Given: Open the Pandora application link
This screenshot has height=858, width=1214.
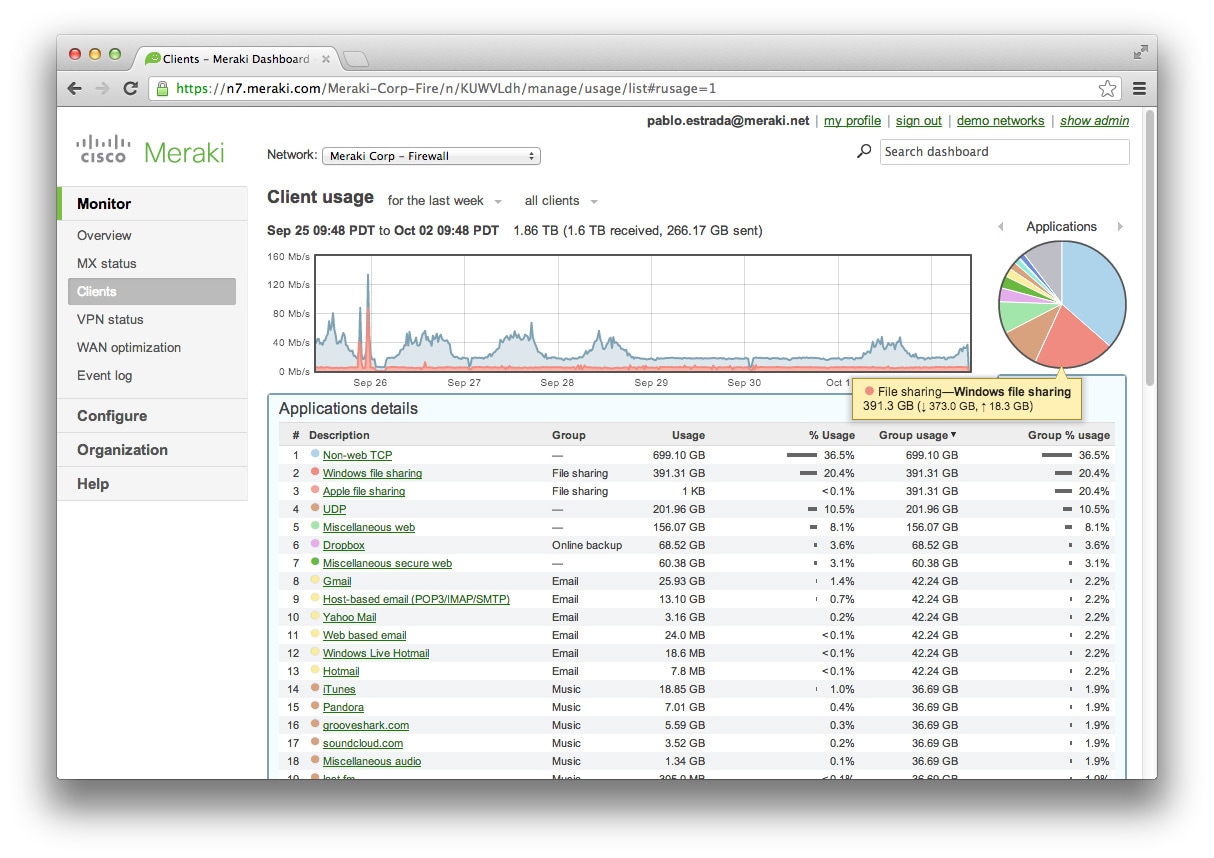Looking at the screenshot, I should point(343,707).
